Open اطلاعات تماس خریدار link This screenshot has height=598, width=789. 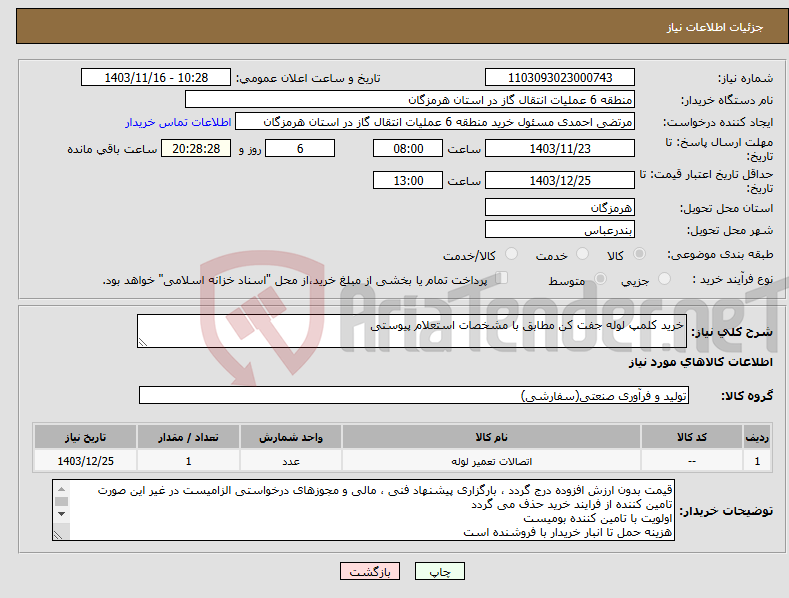(178, 122)
